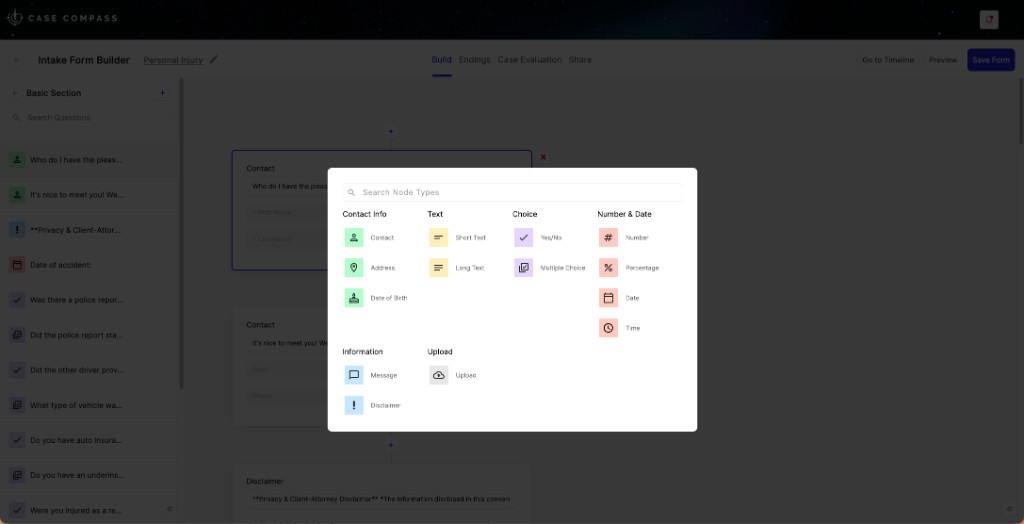
Task: Select the Long Text node icon
Action: 439,268
